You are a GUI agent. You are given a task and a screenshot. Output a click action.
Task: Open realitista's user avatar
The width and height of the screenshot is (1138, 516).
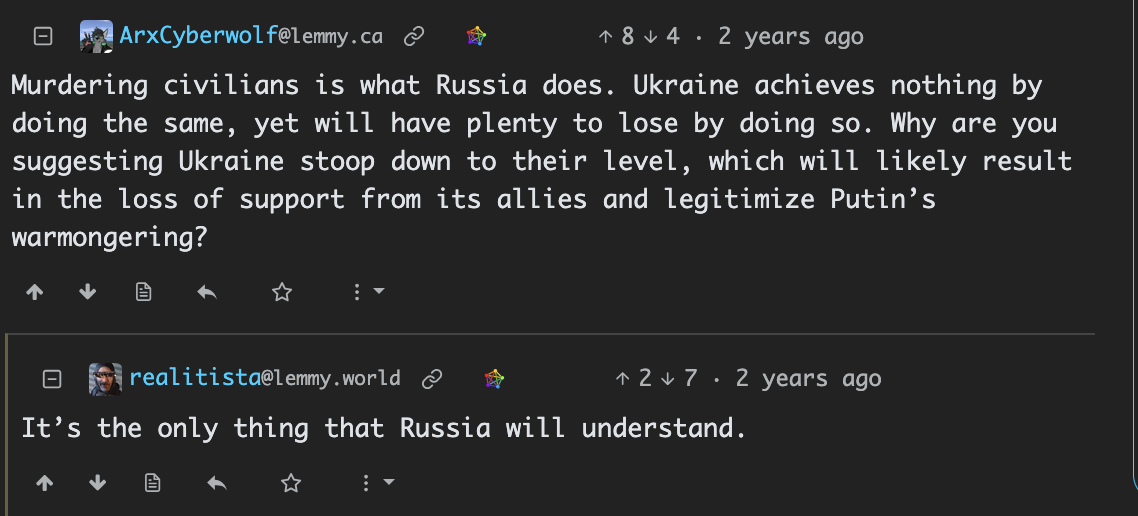pyautogui.click(x=106, y=379)
